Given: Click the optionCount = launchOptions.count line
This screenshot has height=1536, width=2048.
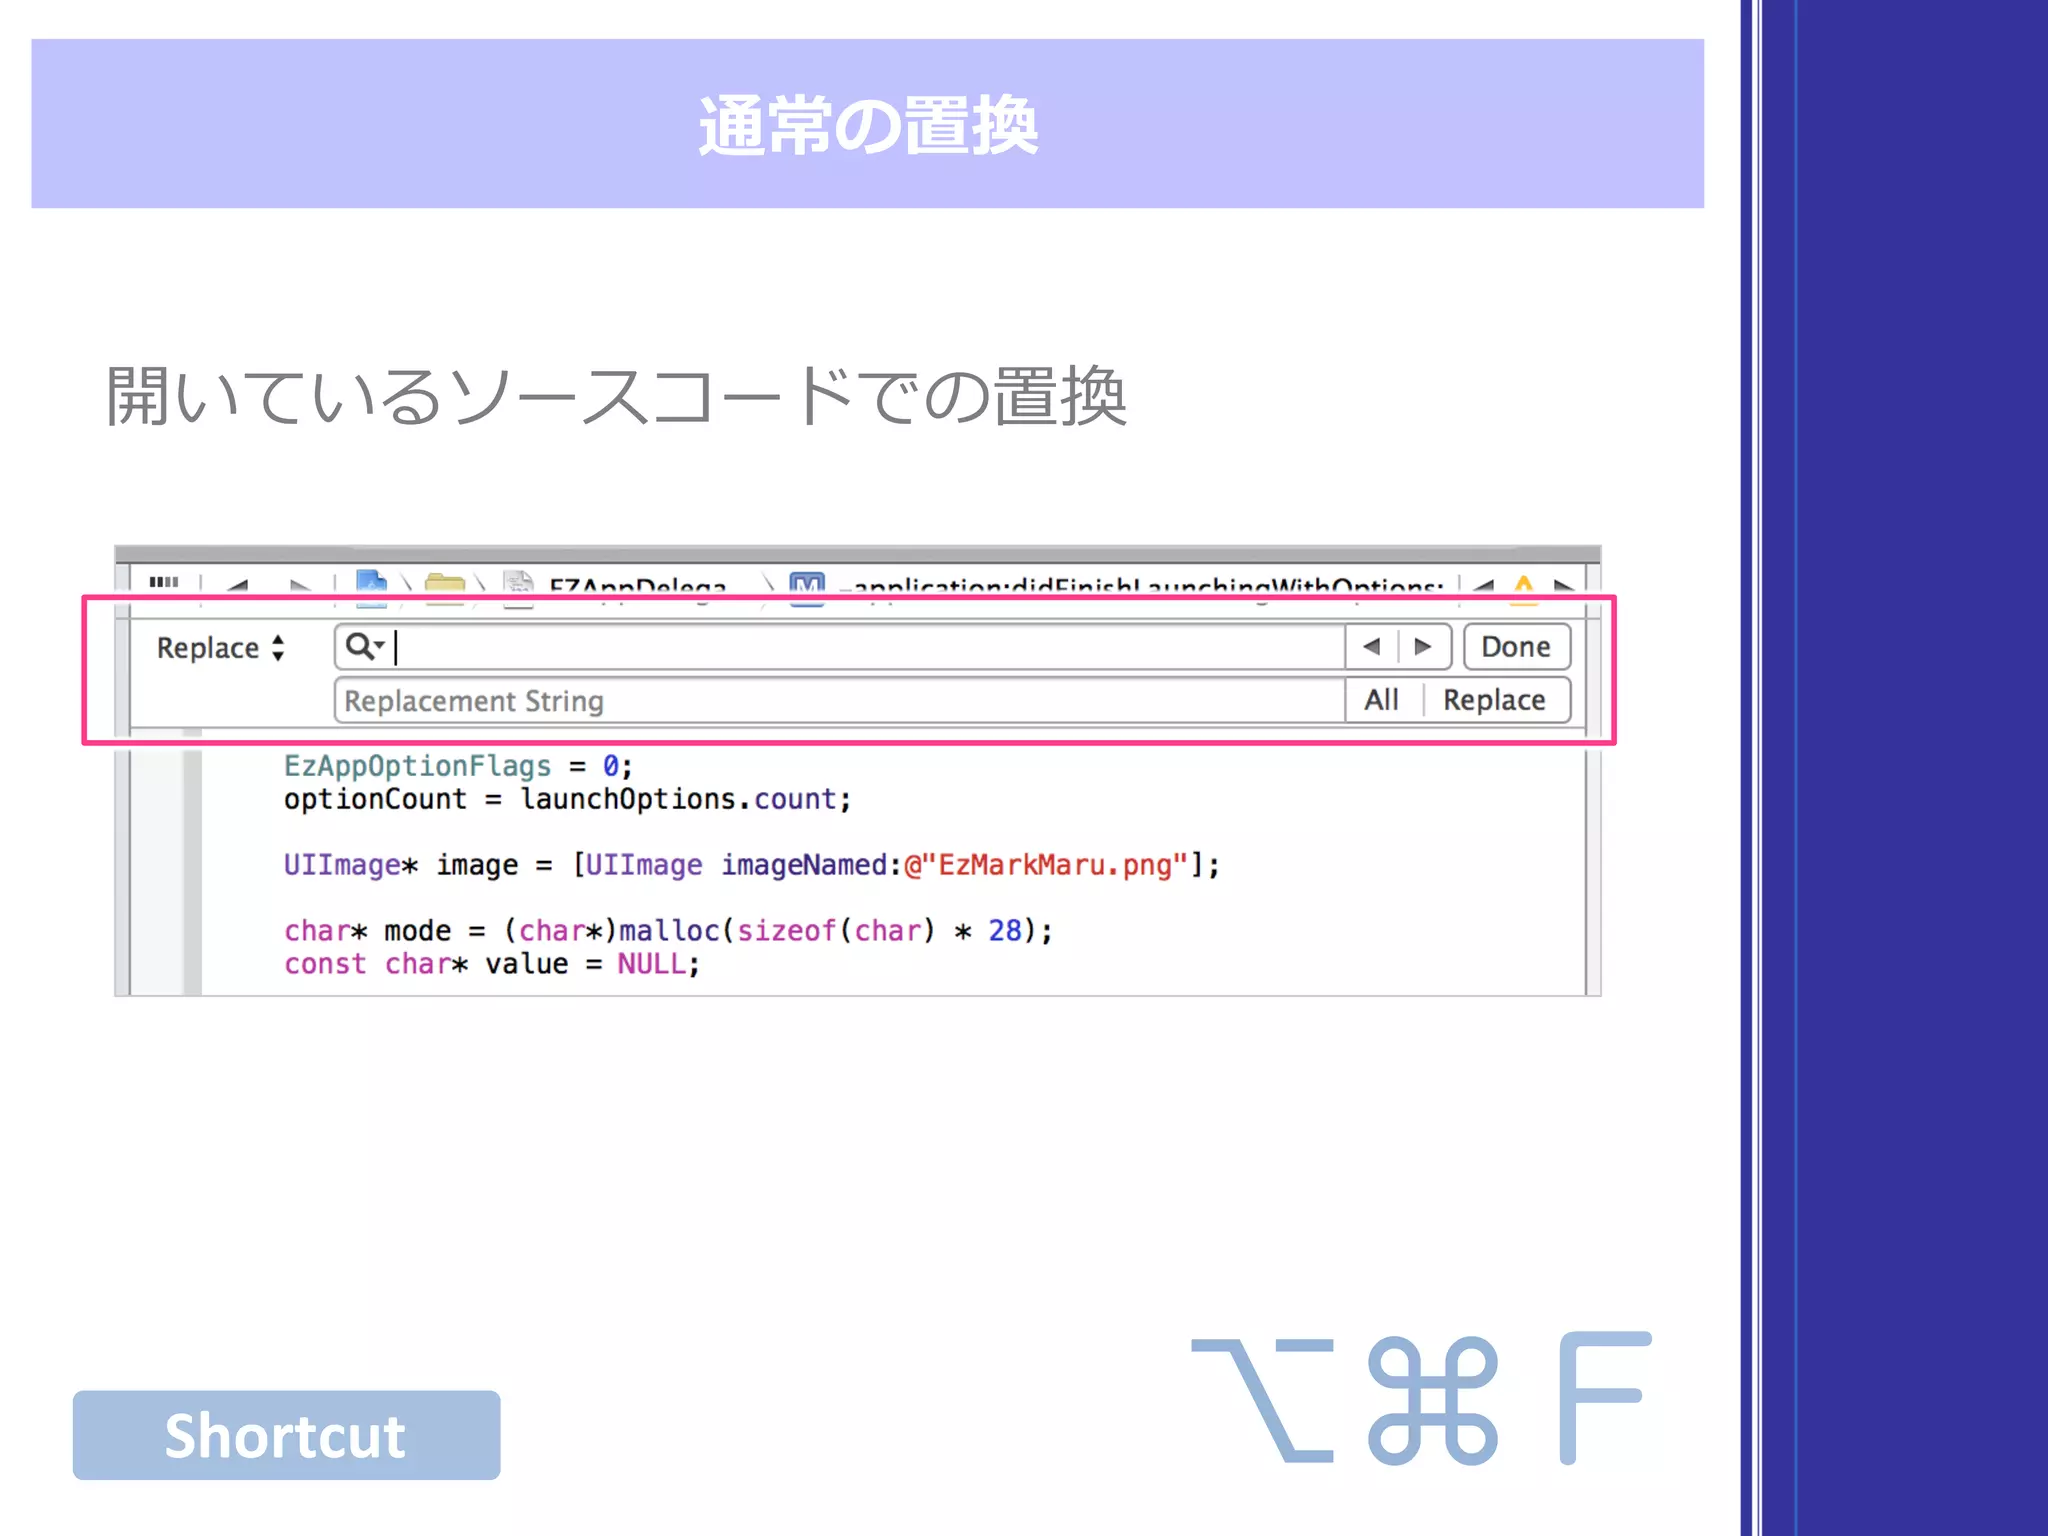Looking at the screenshot, I should [567, 799].
